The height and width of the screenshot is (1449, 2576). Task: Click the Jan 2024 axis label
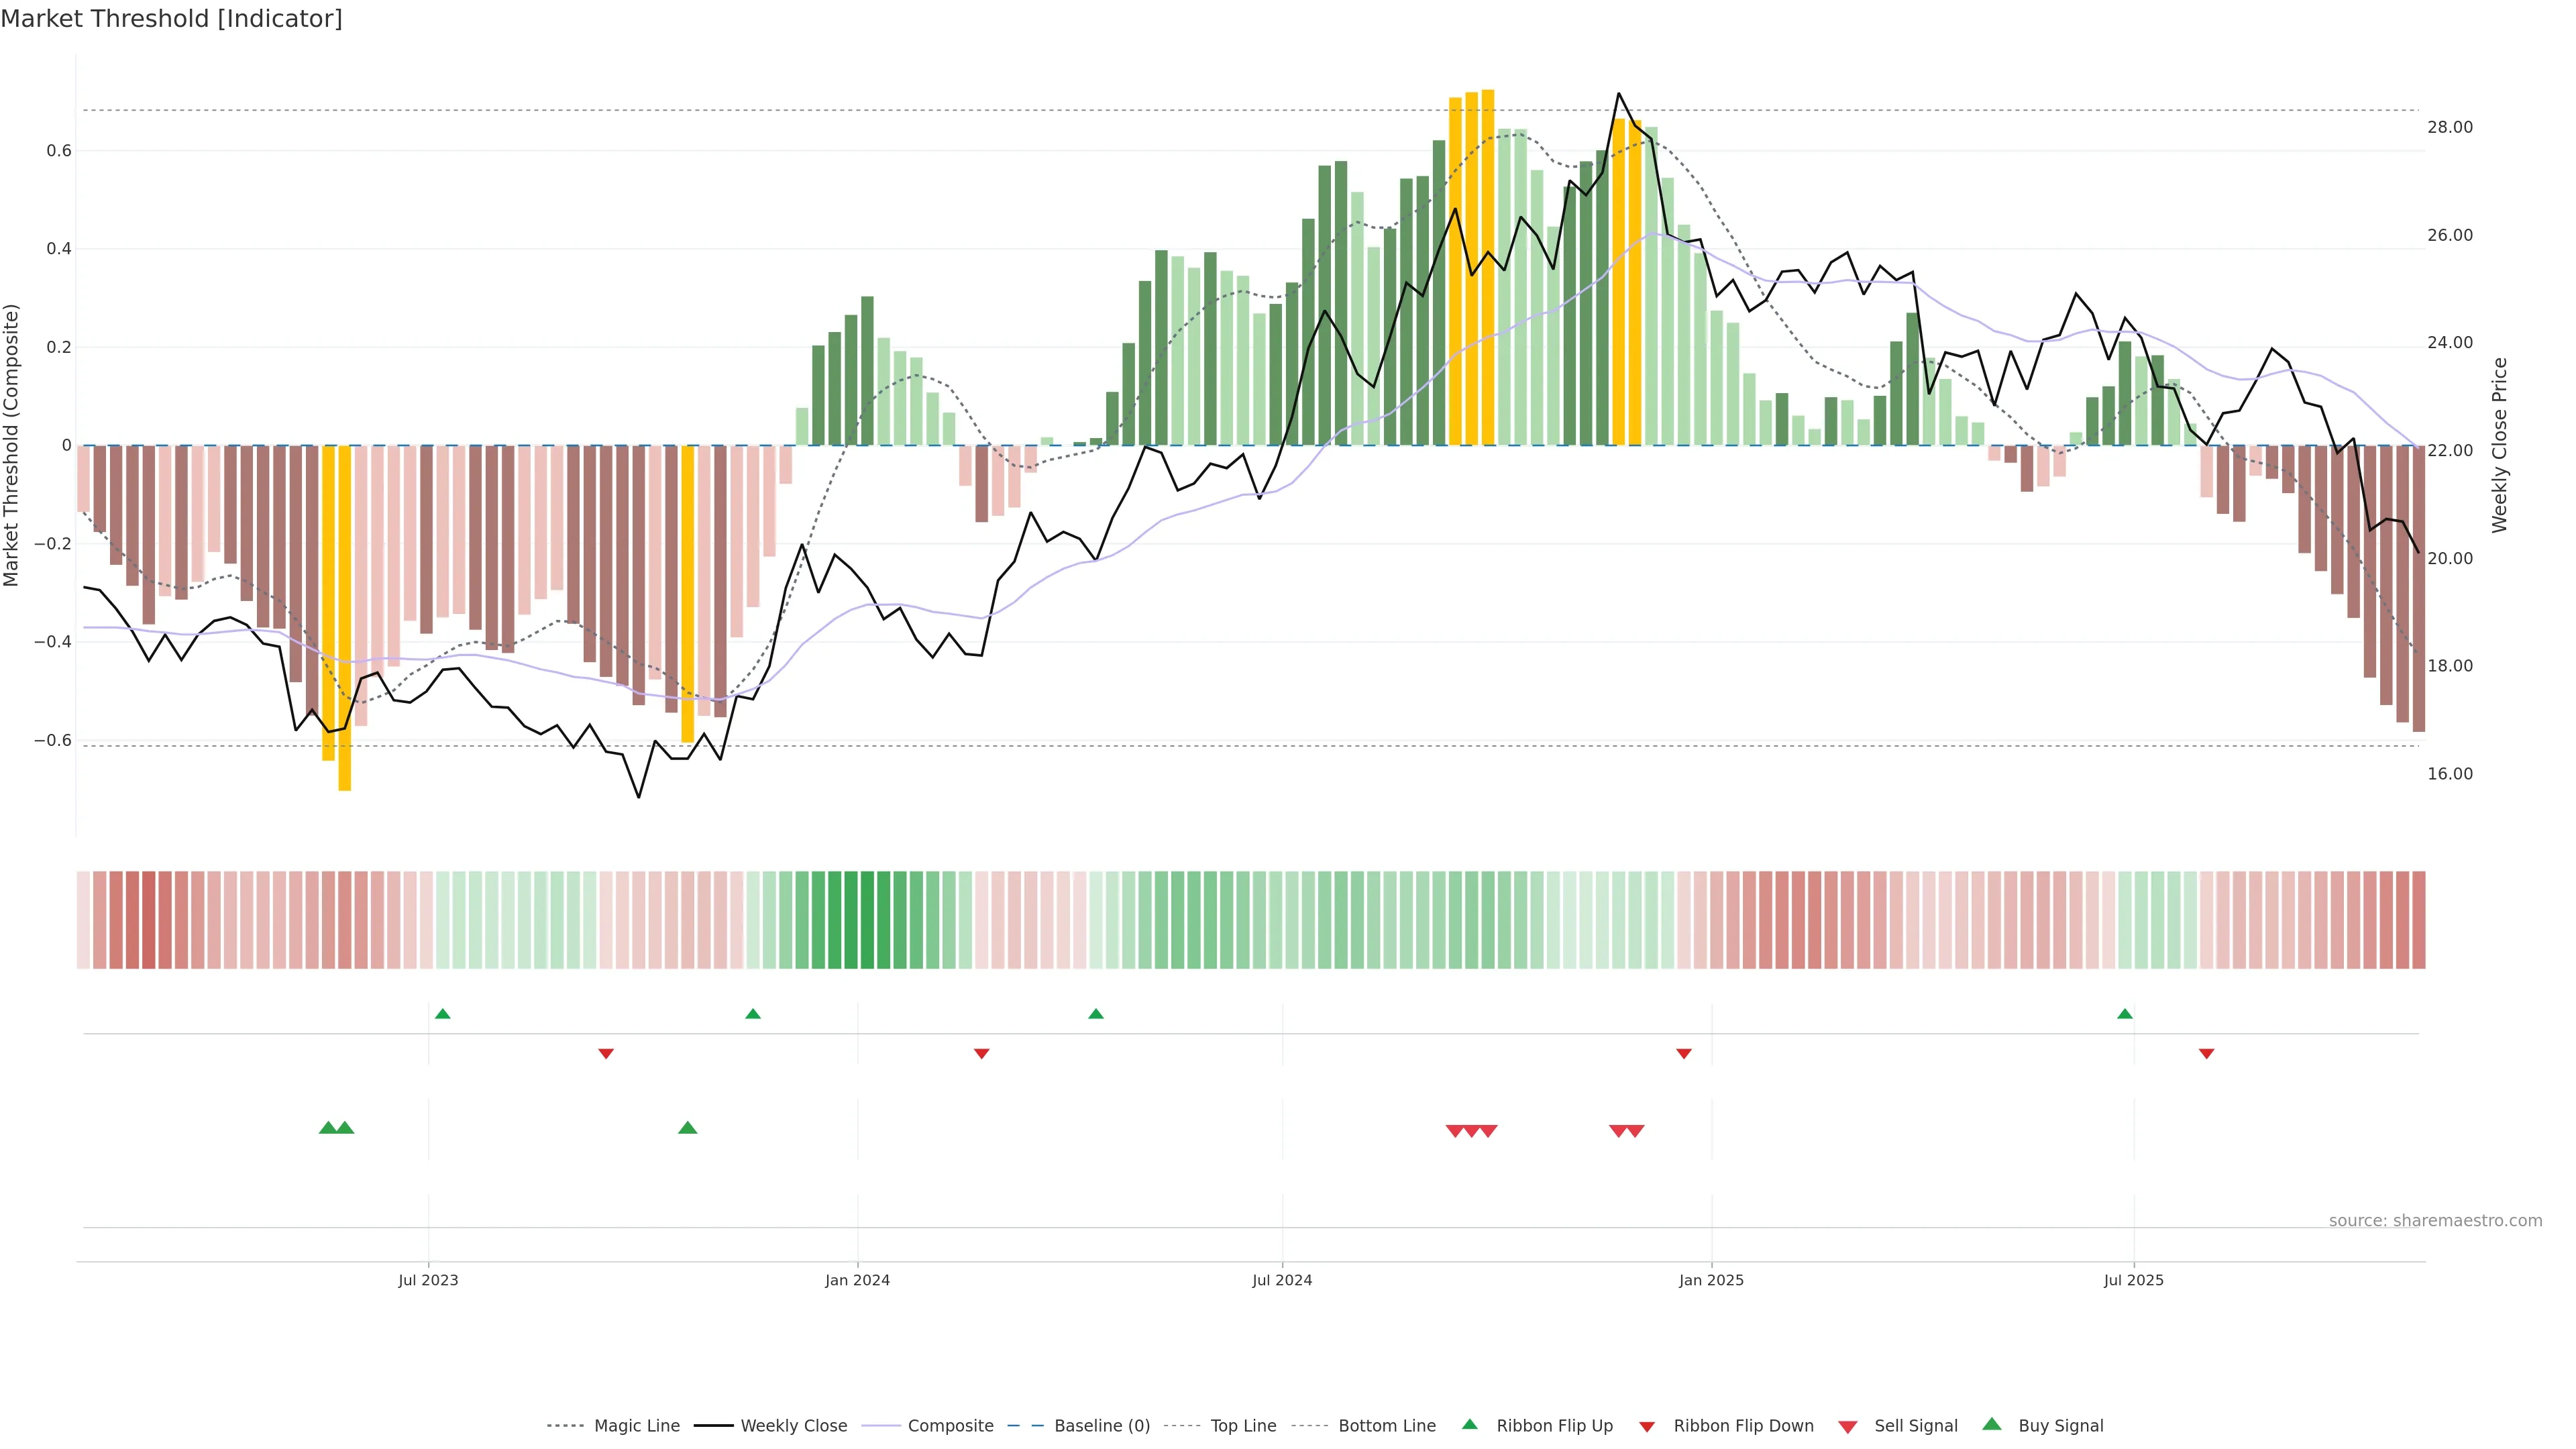(x=857, y=1280)
